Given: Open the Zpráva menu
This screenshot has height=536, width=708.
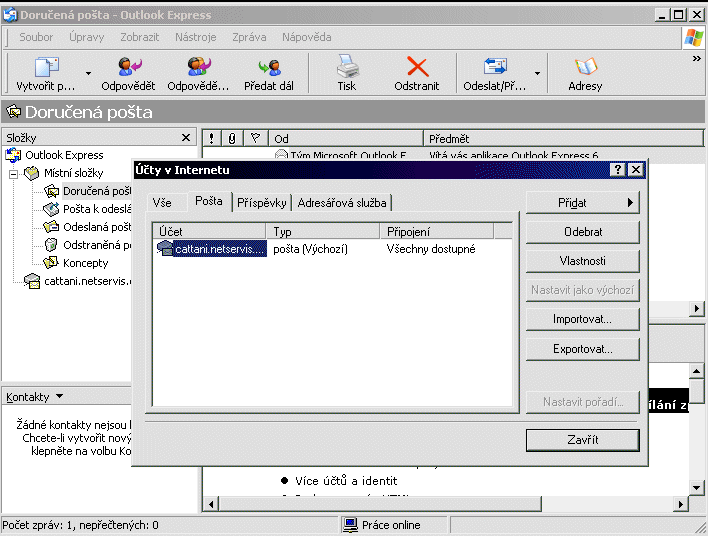Looking at the screenshot, I should coord(249,37).
